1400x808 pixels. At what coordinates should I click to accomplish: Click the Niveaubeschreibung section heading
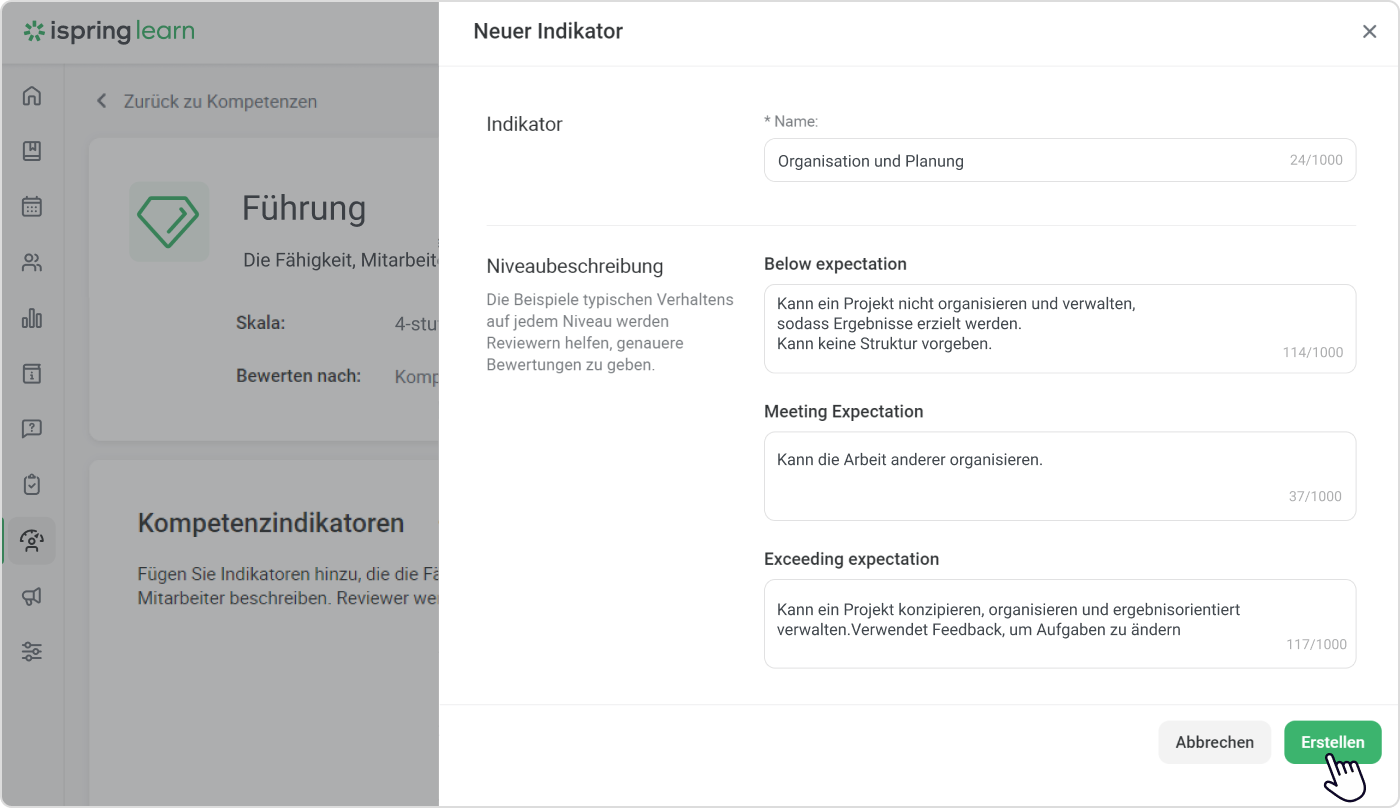pos(575,266)
